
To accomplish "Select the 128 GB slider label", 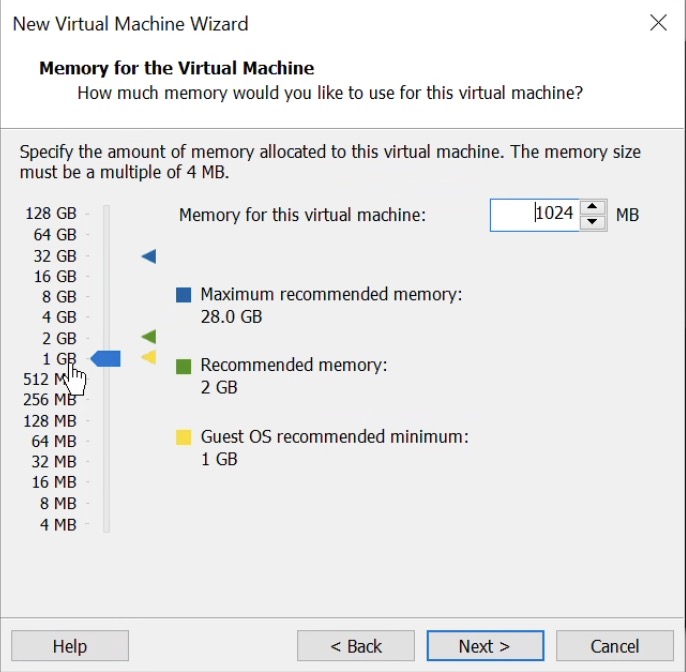I will point(51,214).
